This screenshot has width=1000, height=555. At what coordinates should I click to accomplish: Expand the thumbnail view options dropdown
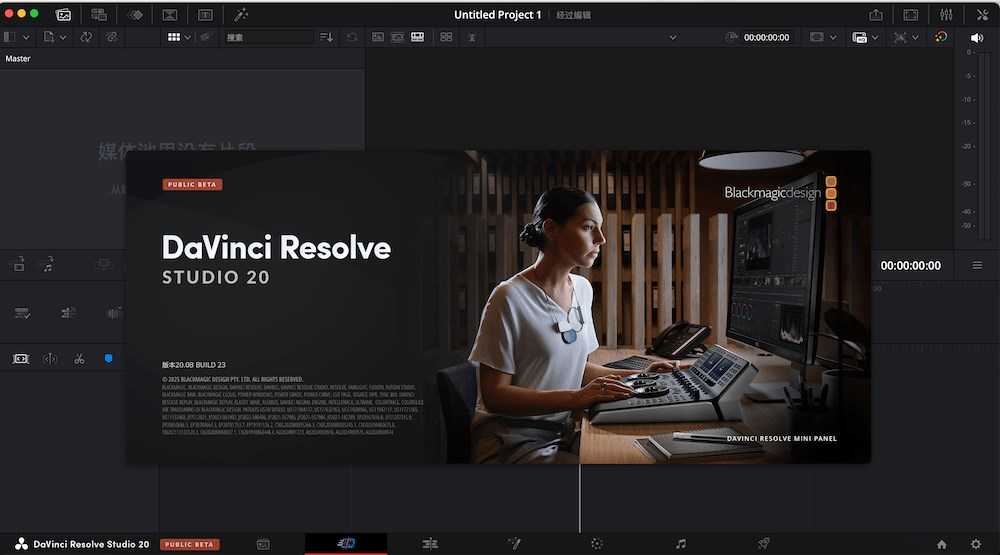point(188,37)
